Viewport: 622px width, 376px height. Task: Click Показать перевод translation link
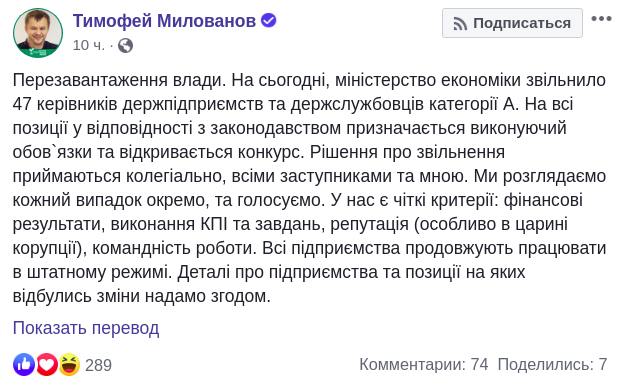tap(86, 328)
